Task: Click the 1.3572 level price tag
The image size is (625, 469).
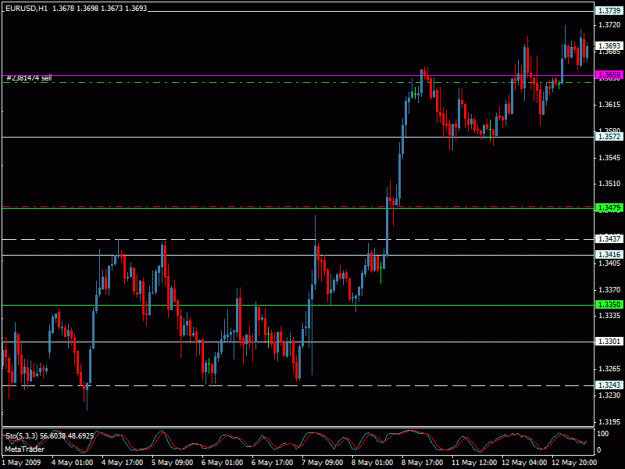Action: click(609, 137)
